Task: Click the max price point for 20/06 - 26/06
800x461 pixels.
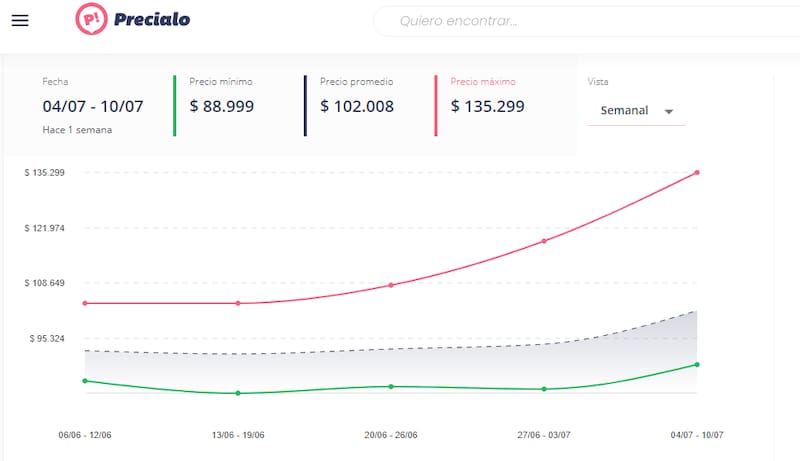Action: [391, 285]
